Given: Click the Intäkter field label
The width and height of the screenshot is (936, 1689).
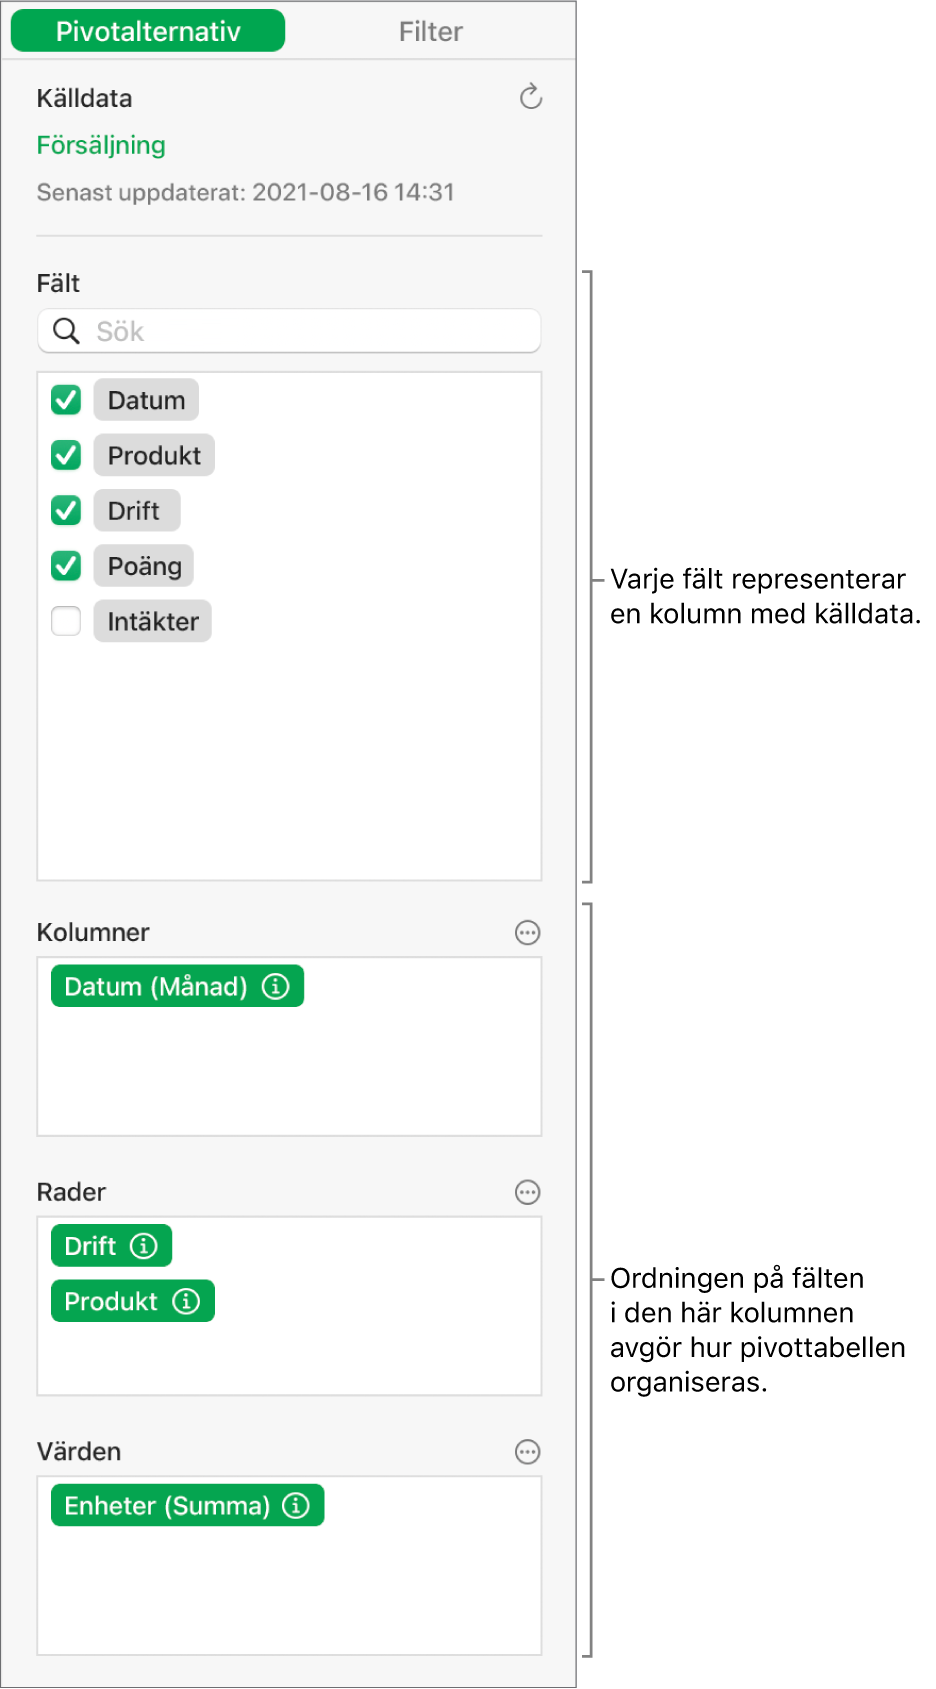Looking at the screenshot, I should 153,622.
